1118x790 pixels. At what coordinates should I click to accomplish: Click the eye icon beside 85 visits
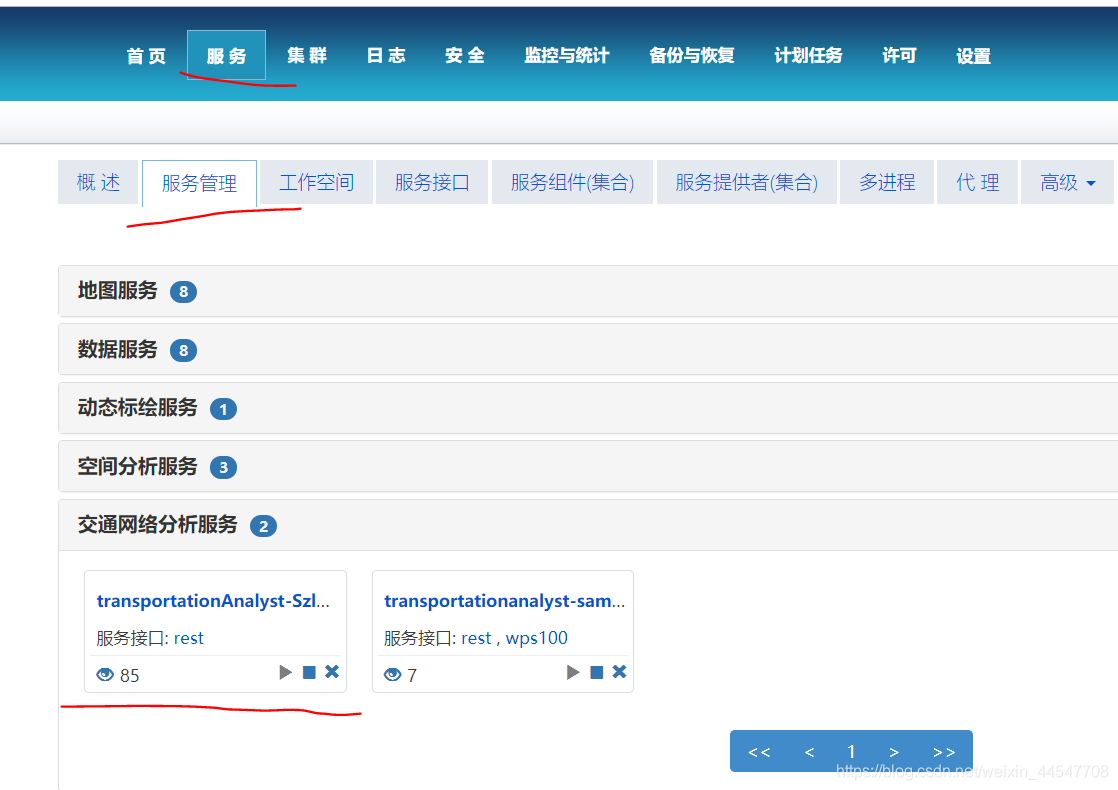coord(105,674)
